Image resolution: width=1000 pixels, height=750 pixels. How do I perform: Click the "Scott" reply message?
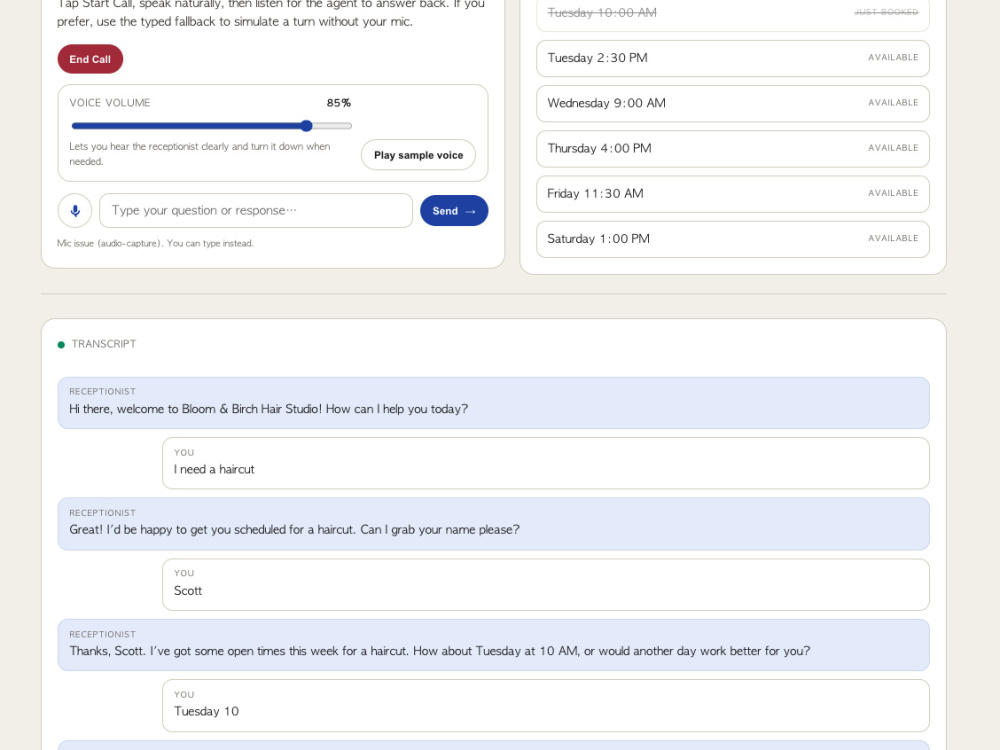coord(546,585)
